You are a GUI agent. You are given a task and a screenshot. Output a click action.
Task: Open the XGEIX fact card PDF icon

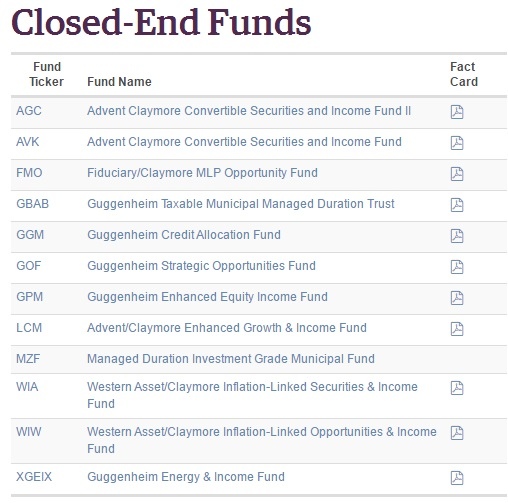[457, 478]
